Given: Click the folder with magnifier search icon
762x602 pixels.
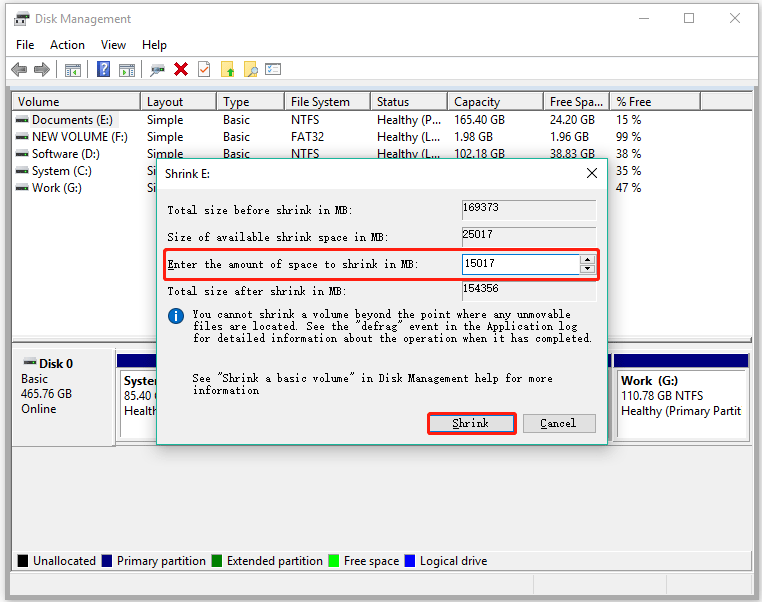Looking at the screenshot, I should [251, 69].
